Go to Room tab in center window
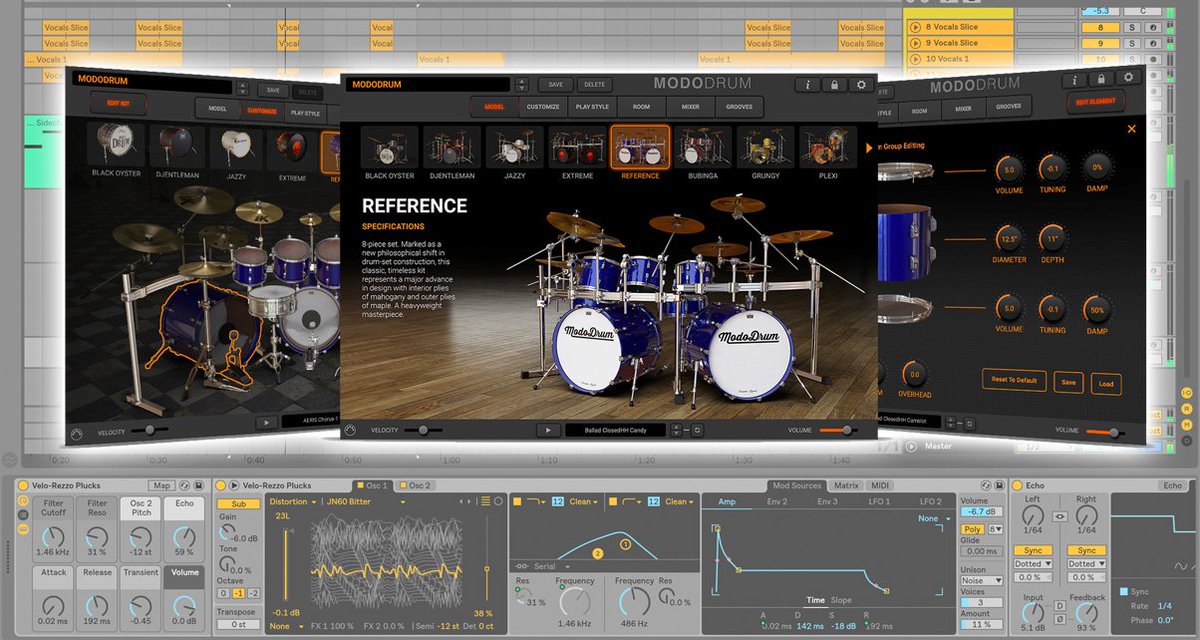The height and width of the screenshot is (640, 1200). [x=641, y=106]
